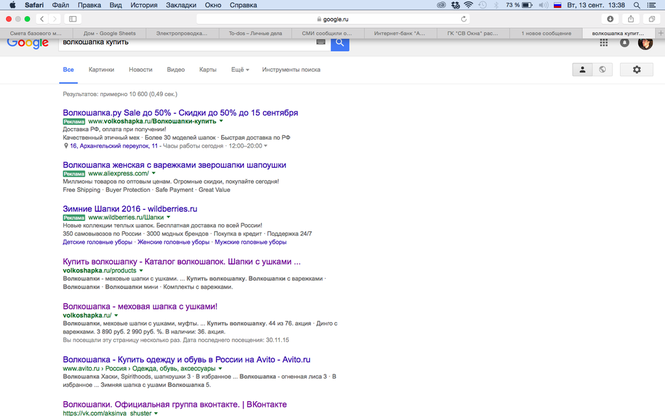
Task: Add a new Safari tab with plus
Action: (x=660, y=33)
